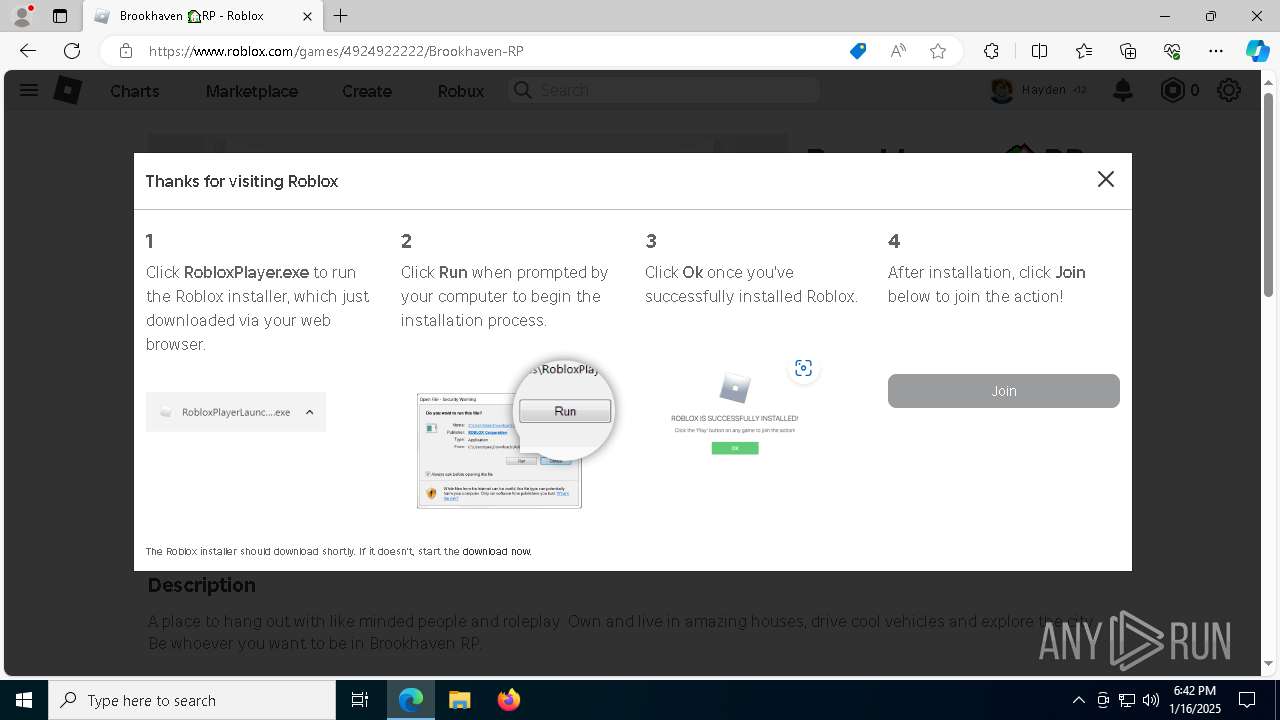
Task: Open File Explorer from the taskbar
Action: 459,700
